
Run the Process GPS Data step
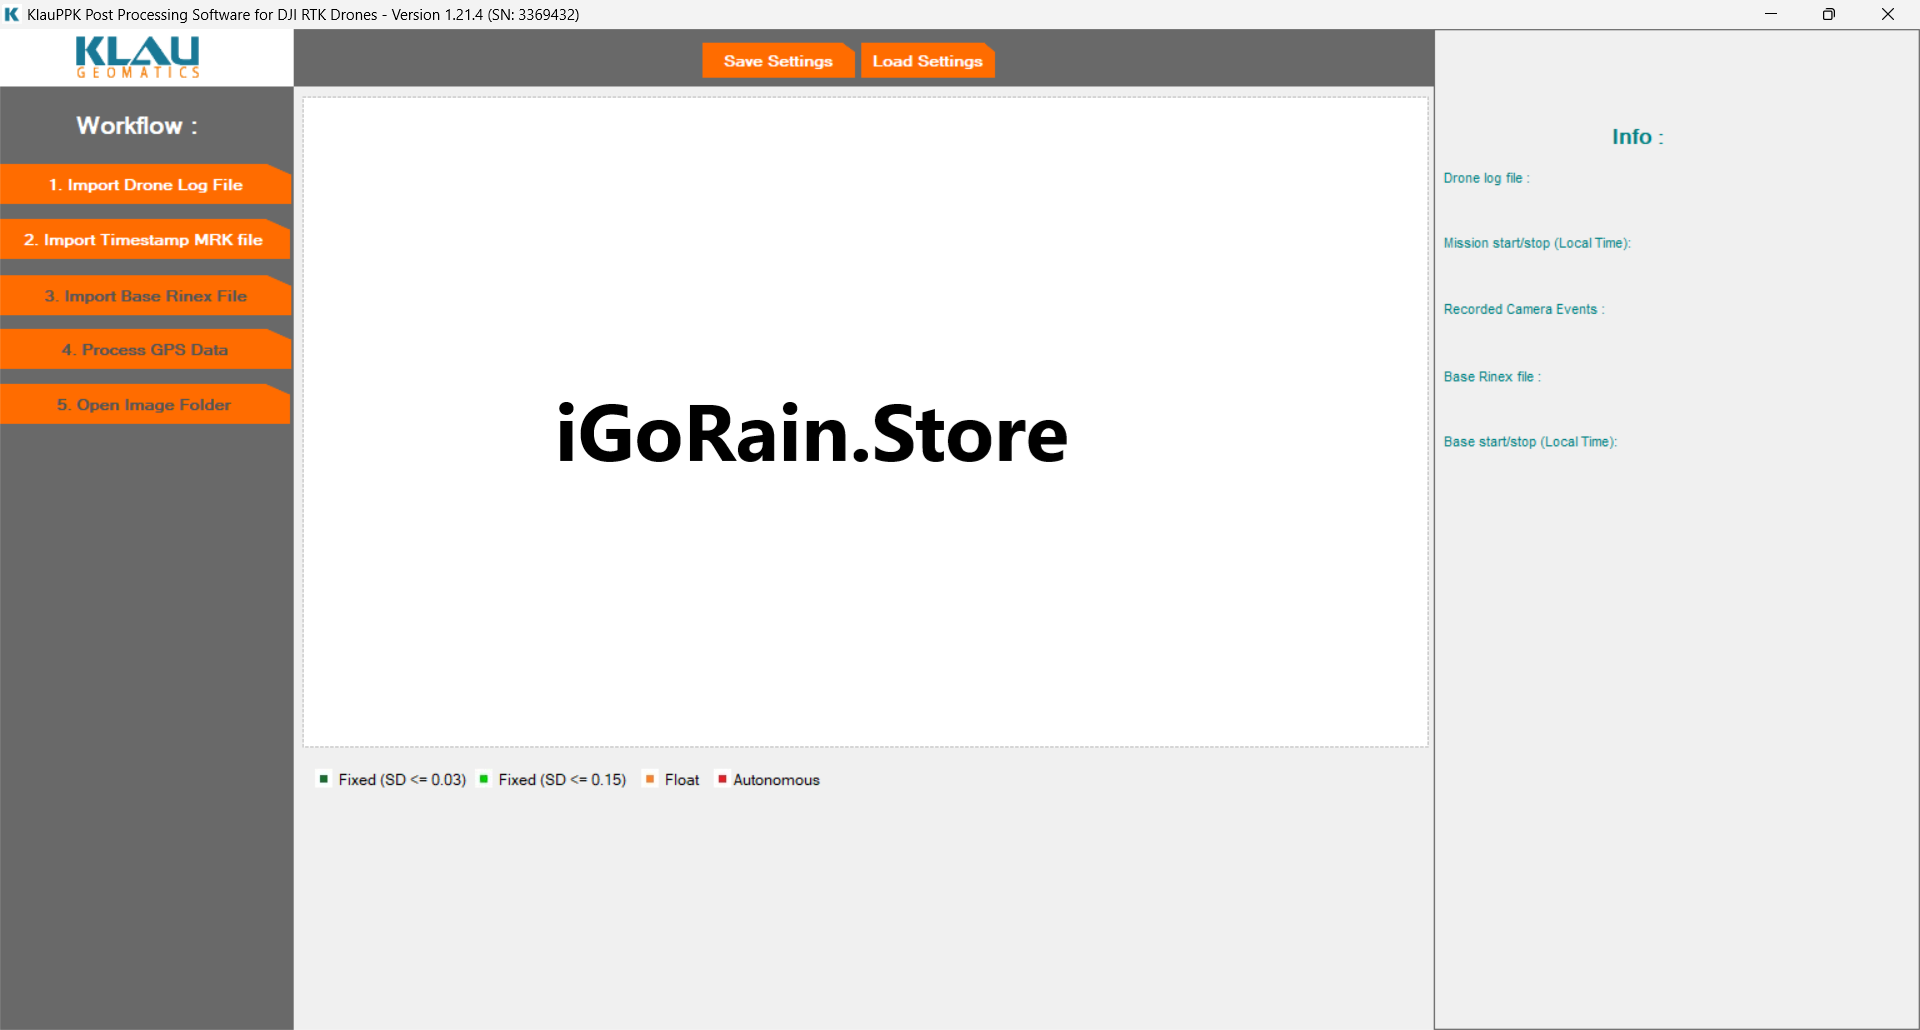click(145, 350)
